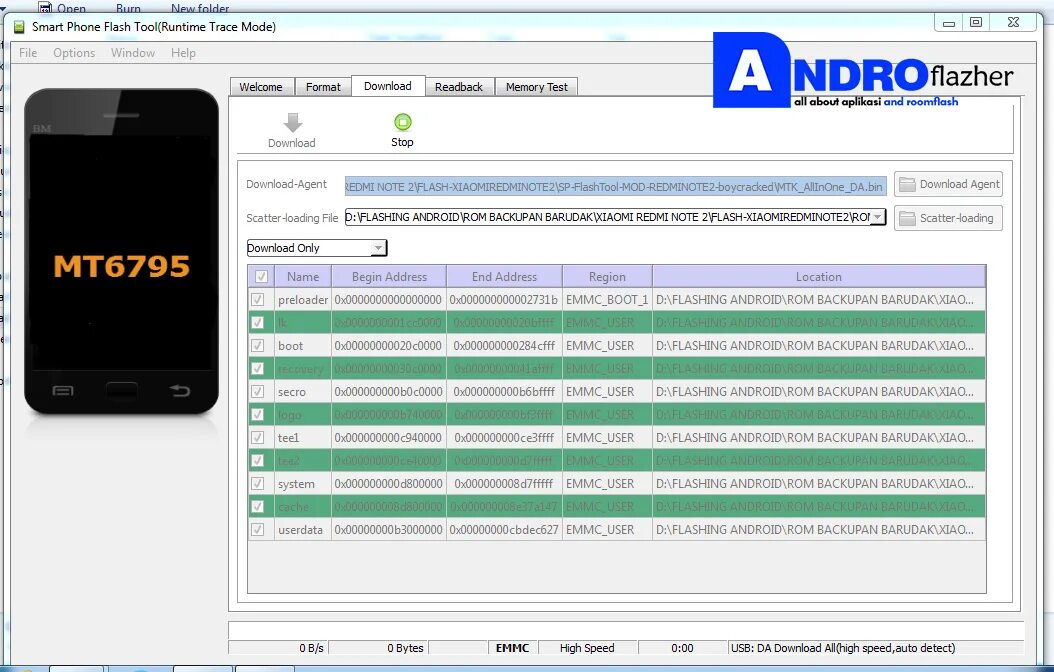
Task: Uncheck the tee2 partition checkbox
Action: tap(257, 460)
